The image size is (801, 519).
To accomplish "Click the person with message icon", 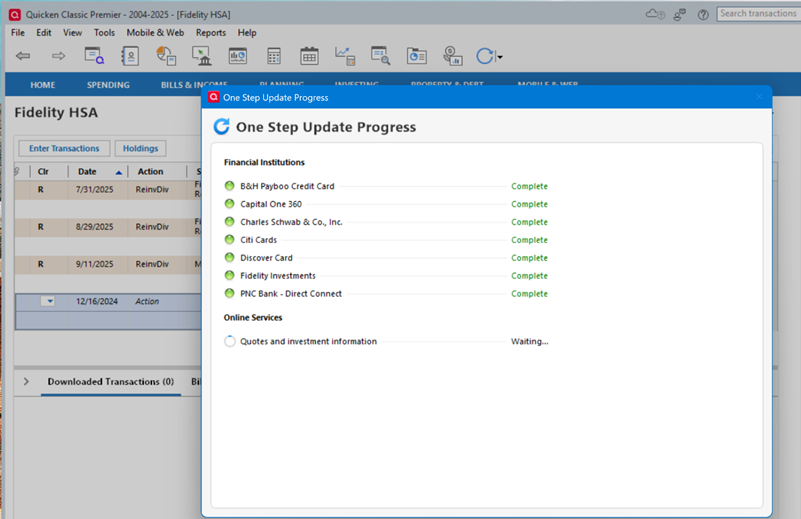I will click(679, 14).
